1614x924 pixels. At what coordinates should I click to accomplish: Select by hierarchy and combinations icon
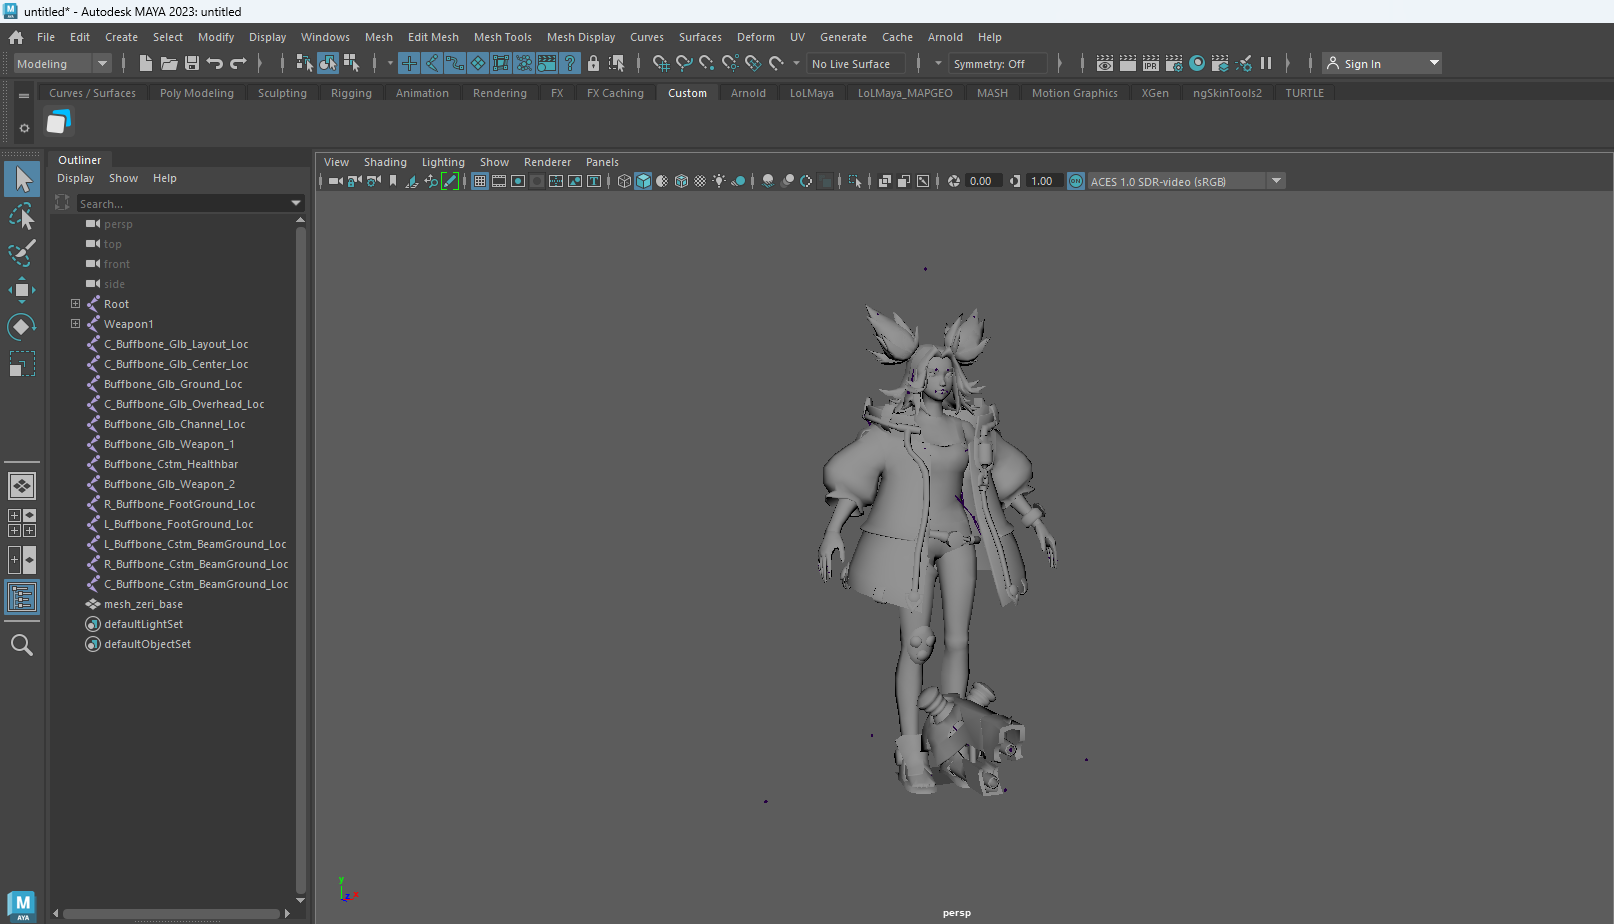tap(305, 63)
